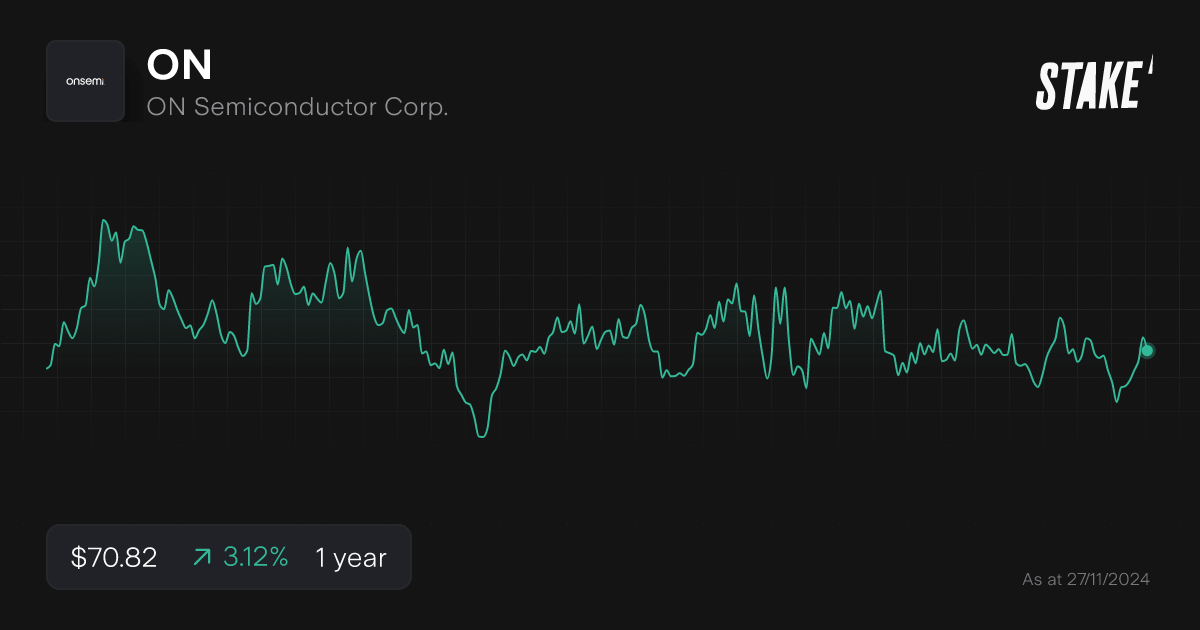Select the dark rounded logo container
1200x630 pixels.
pos(86,81)
